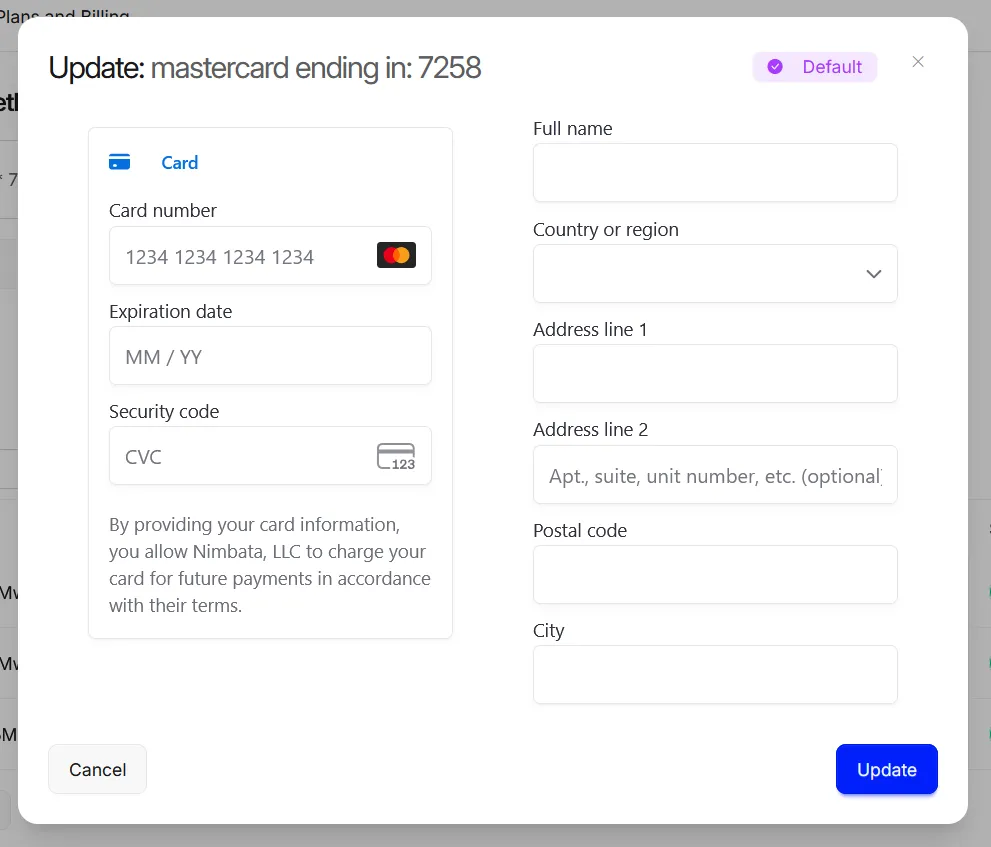Click the blue Update button

(x=887, y=769)
